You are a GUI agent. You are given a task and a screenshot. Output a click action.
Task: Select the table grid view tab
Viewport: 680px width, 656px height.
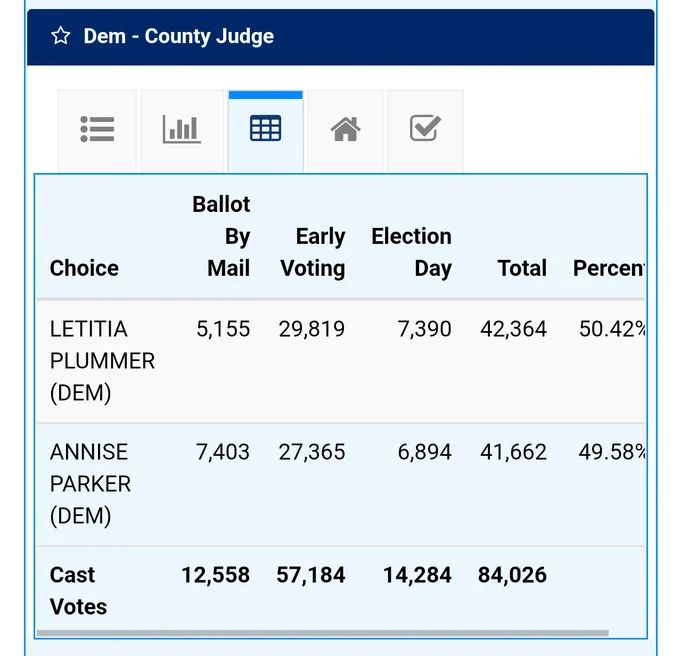pyautogui.click(x=265, y=130)
